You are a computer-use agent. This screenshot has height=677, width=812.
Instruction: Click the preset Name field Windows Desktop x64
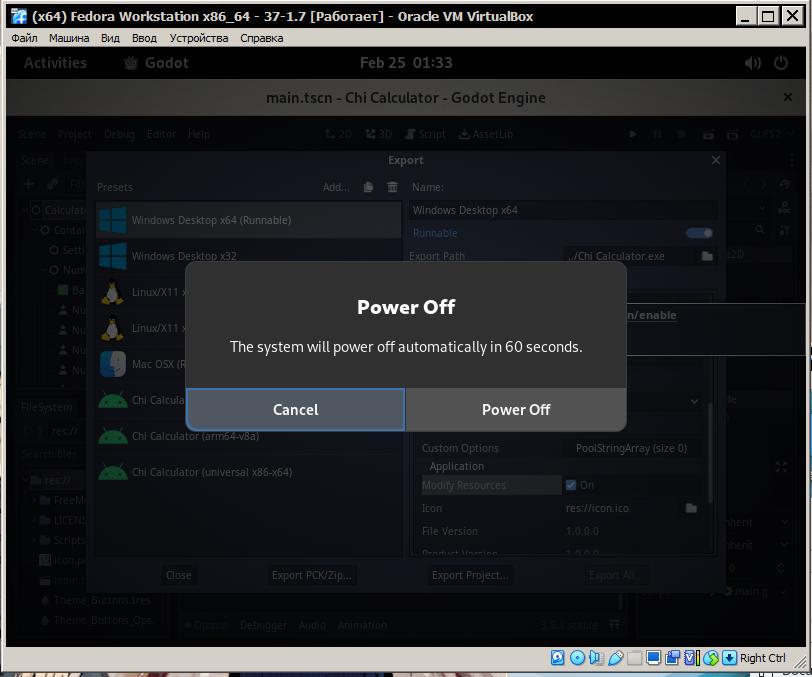[x=562, y=210]
